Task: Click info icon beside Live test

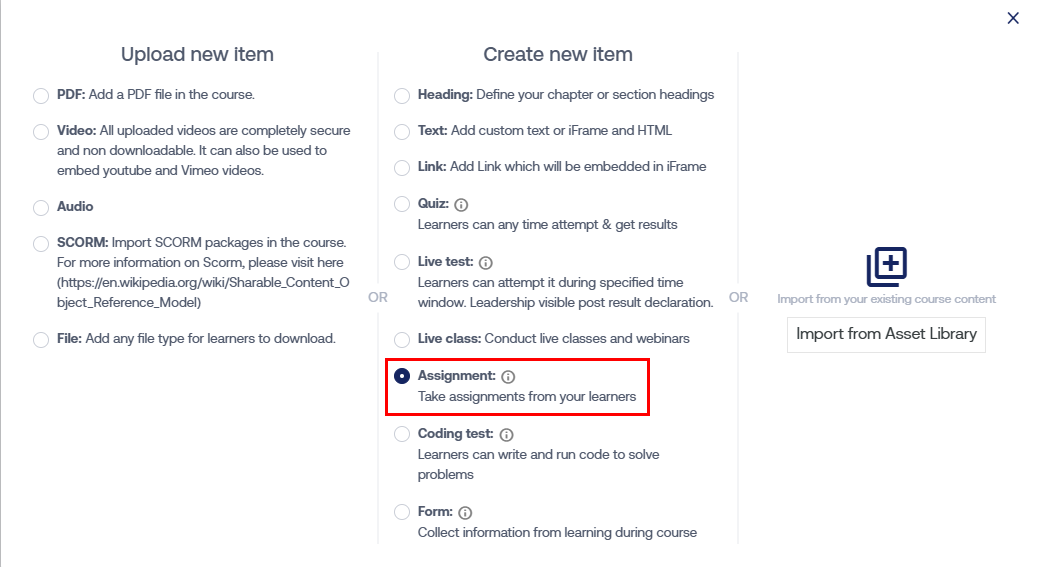Action: (486, 262)
